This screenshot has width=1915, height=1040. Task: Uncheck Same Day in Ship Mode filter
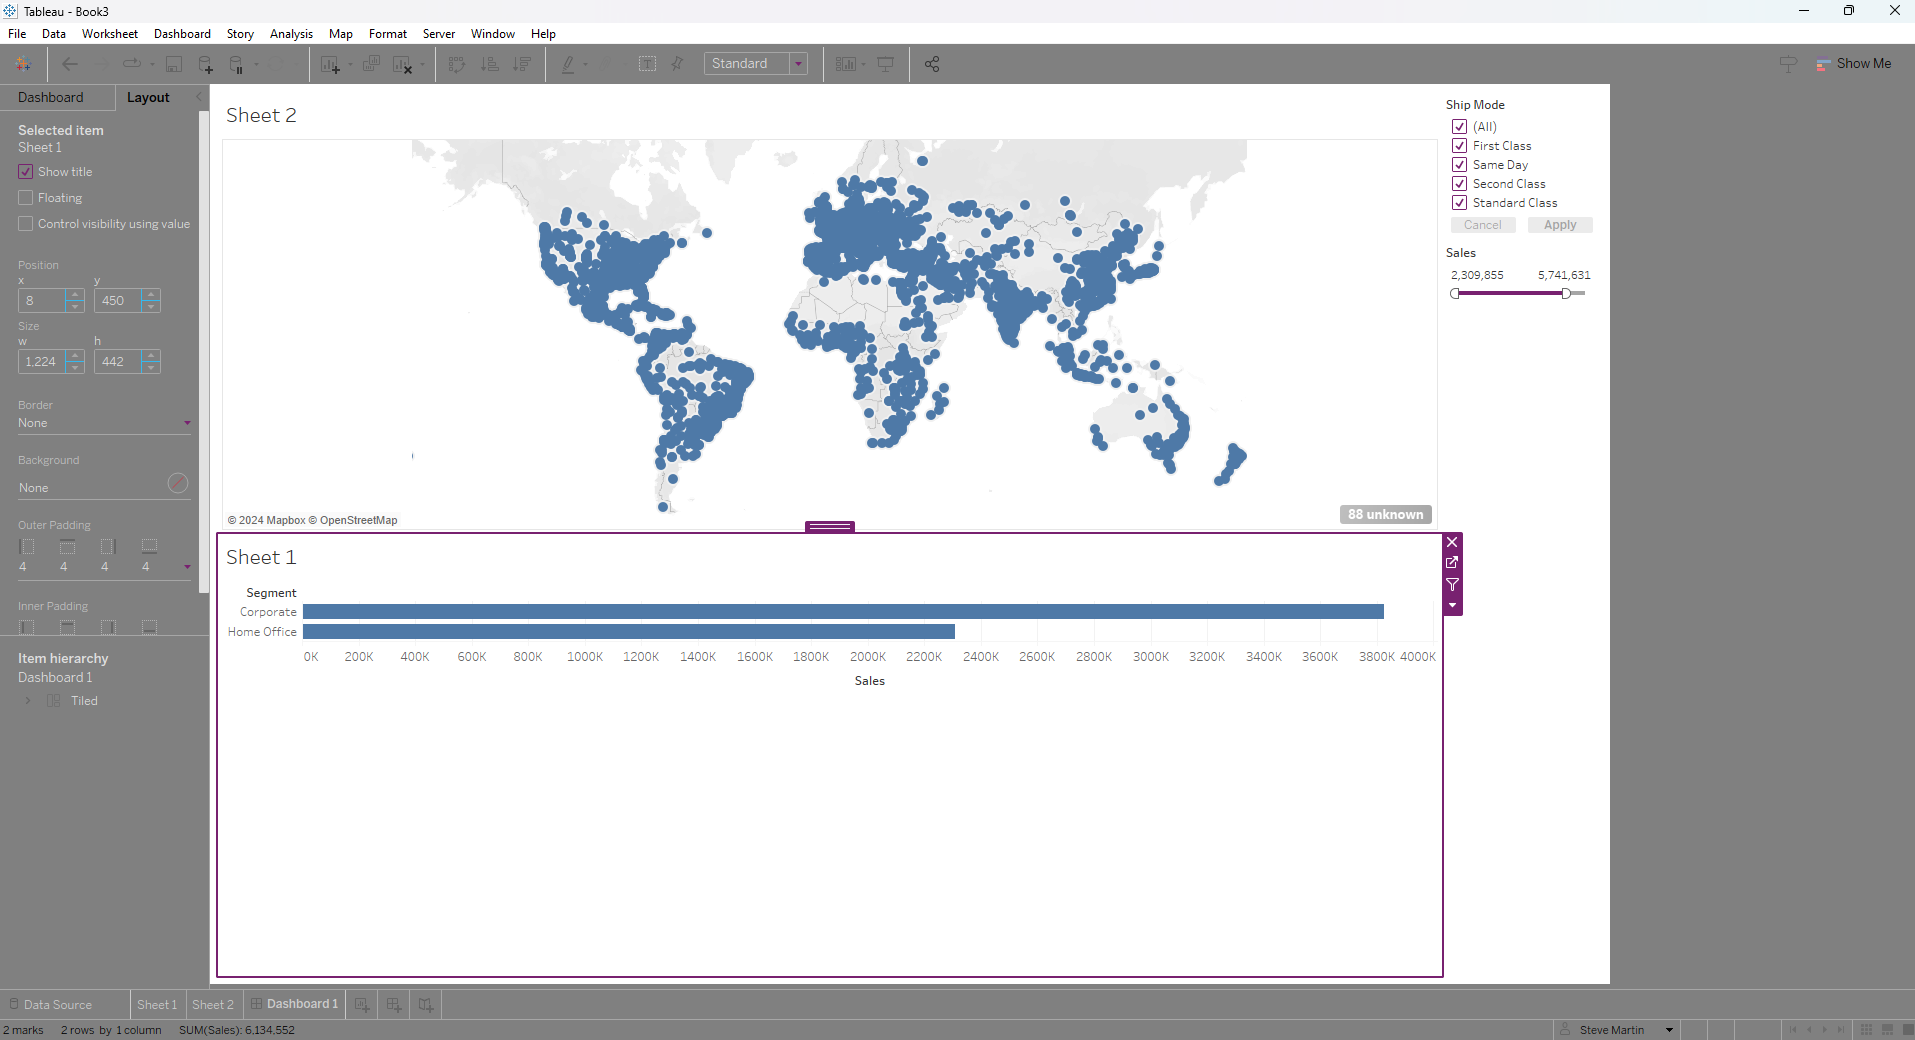click(1458, 164)
